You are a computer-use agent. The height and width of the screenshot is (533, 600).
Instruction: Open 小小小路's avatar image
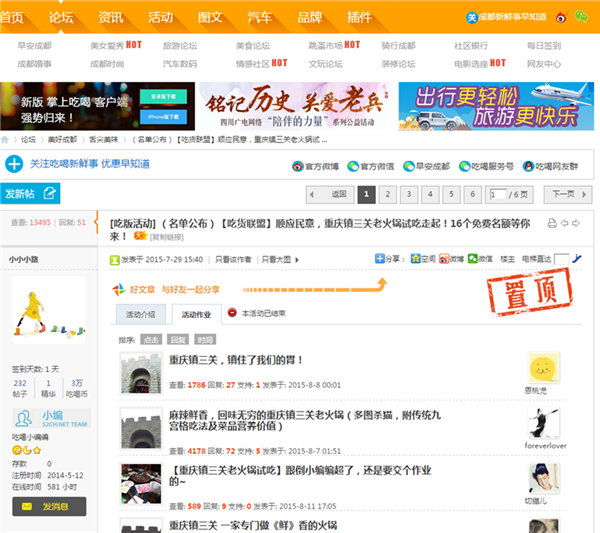tap(49, 310)
